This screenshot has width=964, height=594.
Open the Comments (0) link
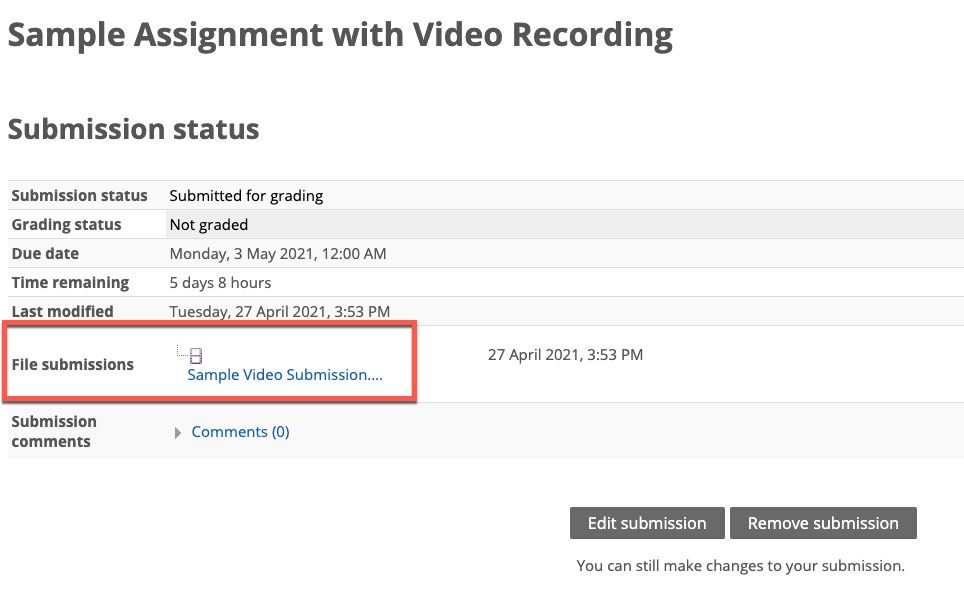tap(240, 432)
